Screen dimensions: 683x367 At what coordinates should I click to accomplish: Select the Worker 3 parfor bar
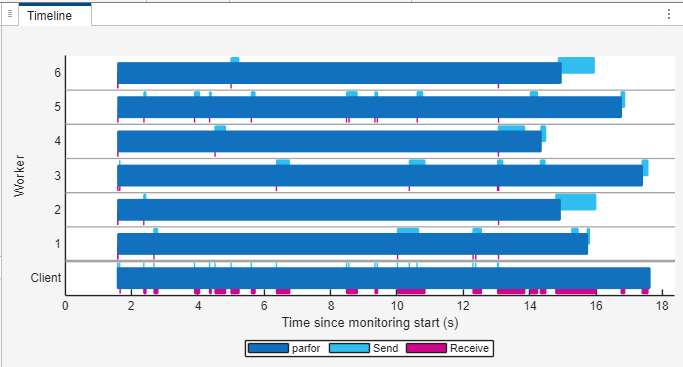[x=380, y=175]
